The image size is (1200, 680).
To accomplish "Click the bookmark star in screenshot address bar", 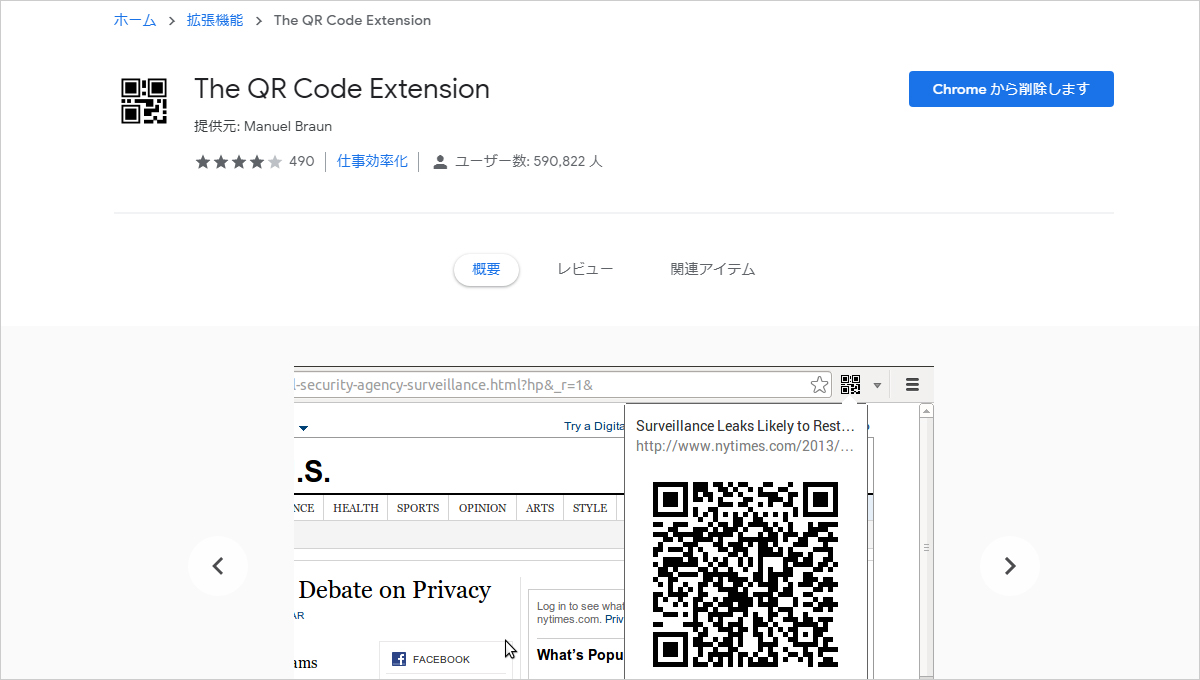I will (x=819, y=385).
